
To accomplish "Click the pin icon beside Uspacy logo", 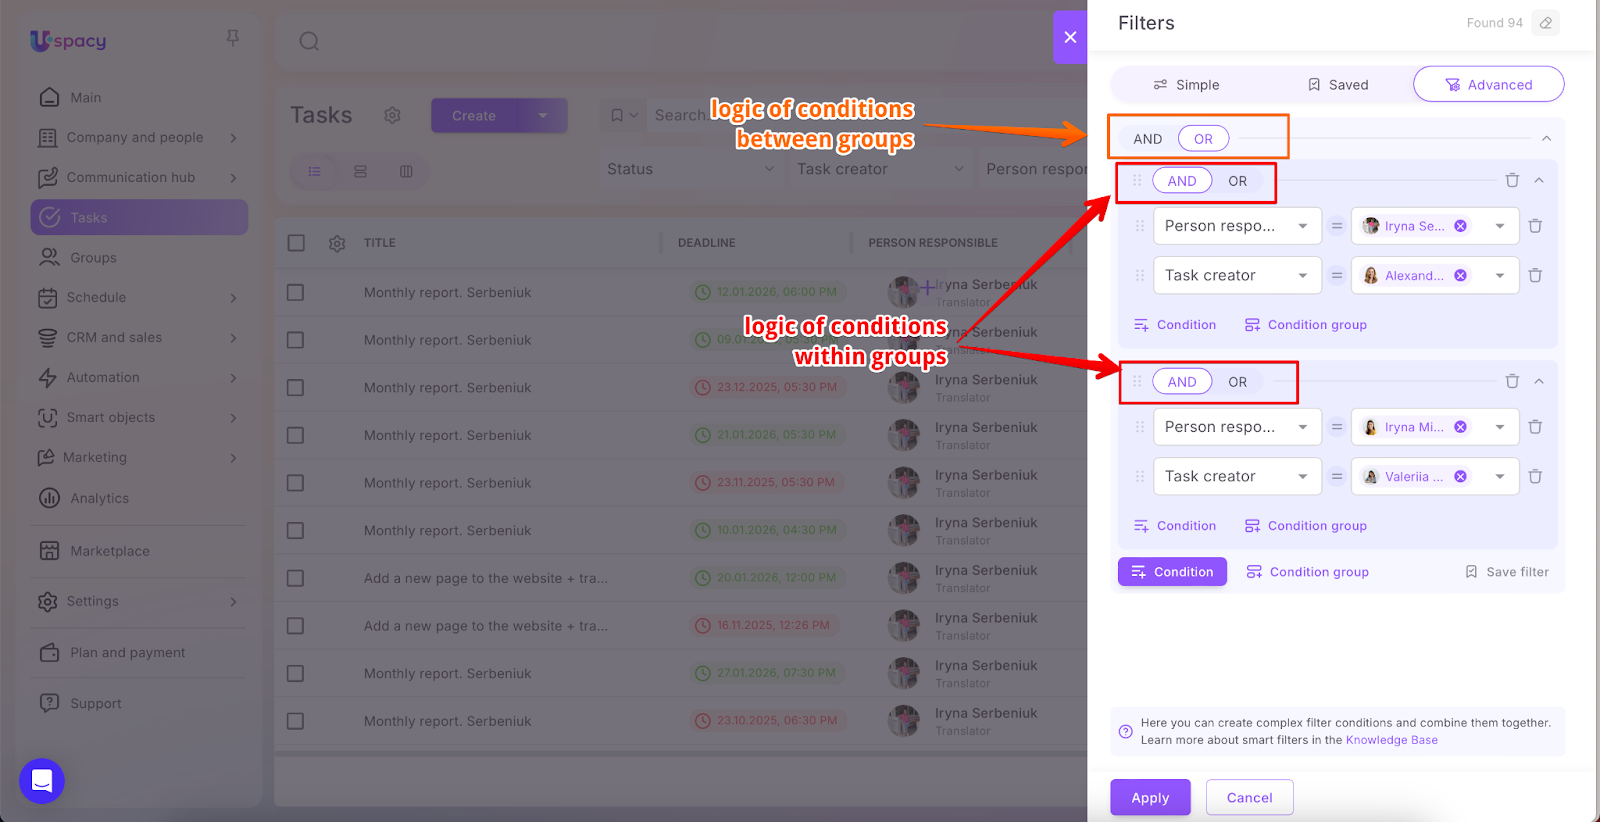I will click(232, 38).
